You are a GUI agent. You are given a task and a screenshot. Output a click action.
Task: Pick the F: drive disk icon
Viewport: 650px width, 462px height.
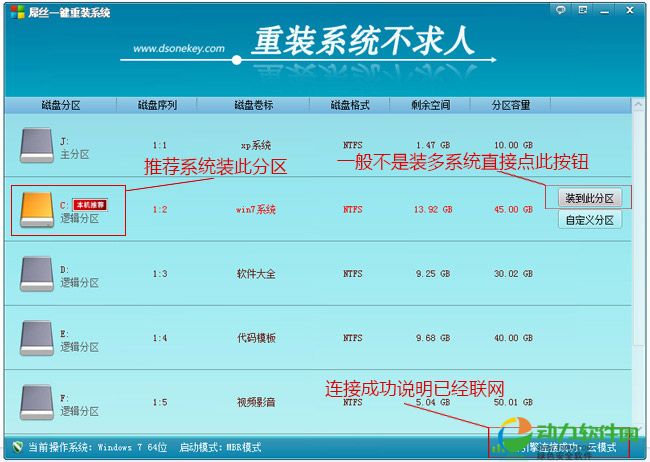[37, 400]
